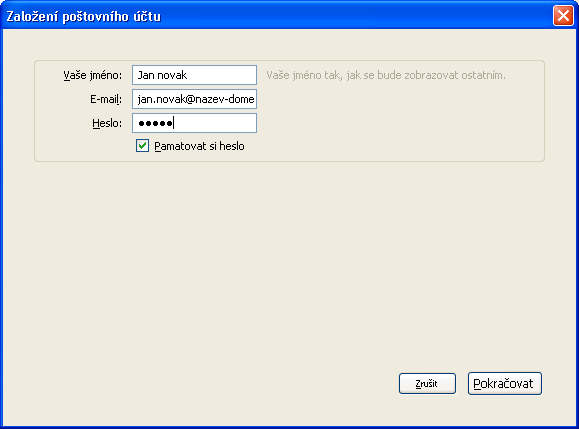Place cursor in jan.novak@nazev-dome text
Screen dimensions: 579x429
pyautogui.click(x=196, y=99)
